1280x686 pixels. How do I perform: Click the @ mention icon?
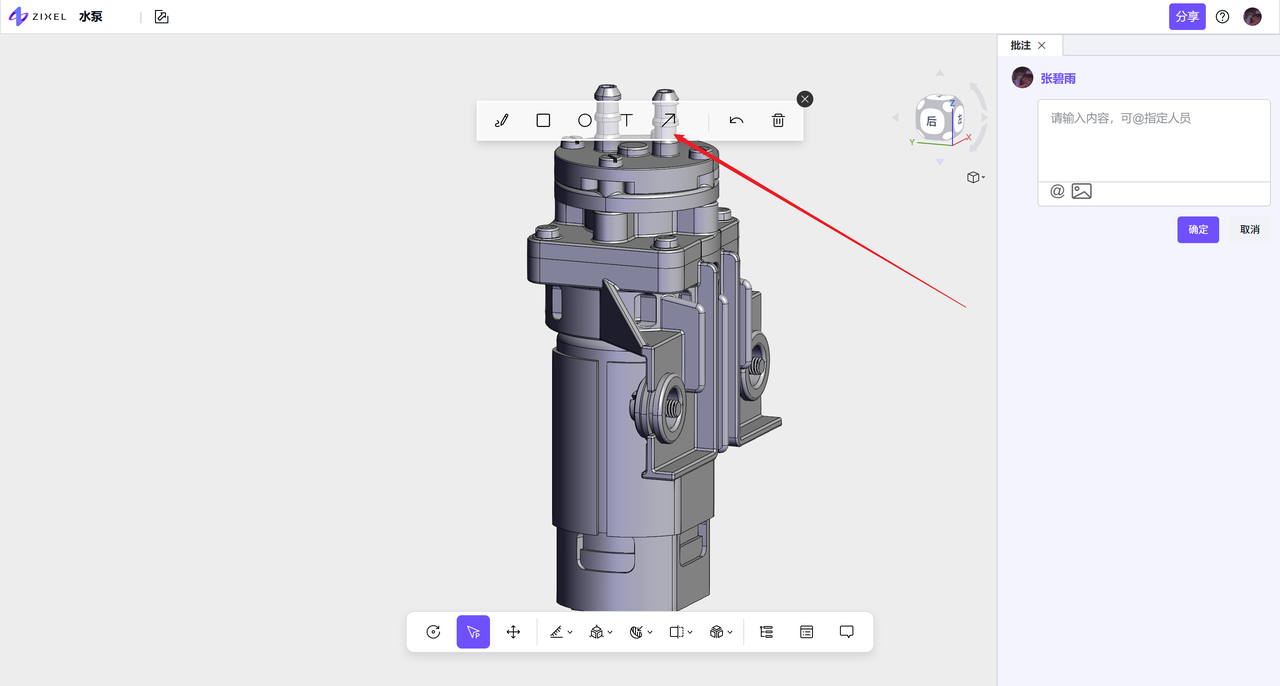pyautogui.click(x=1057, y=191)
